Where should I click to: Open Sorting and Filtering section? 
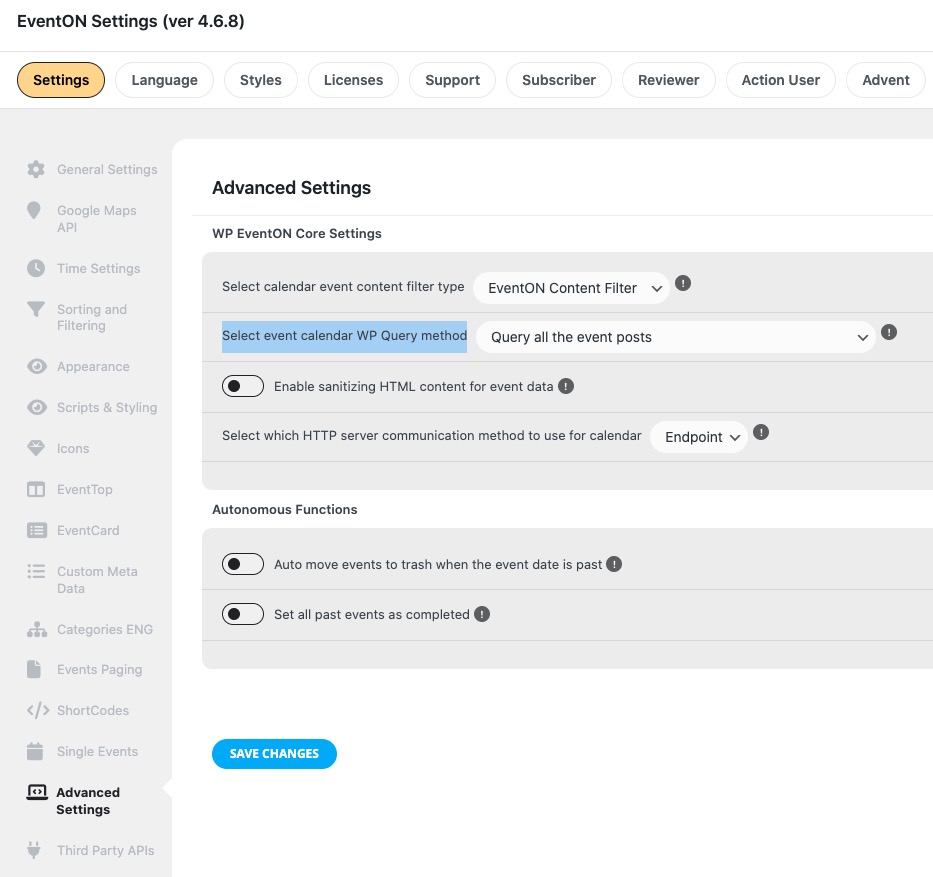[92, 317]
